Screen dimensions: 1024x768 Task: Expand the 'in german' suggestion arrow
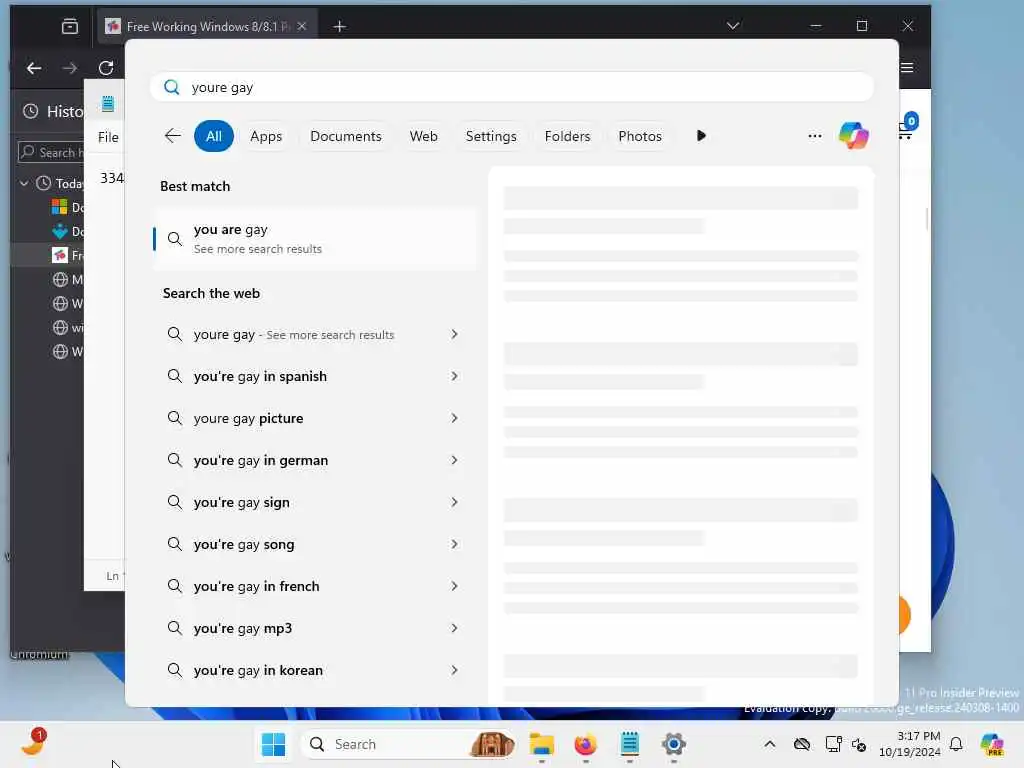(x=455, y=460)
